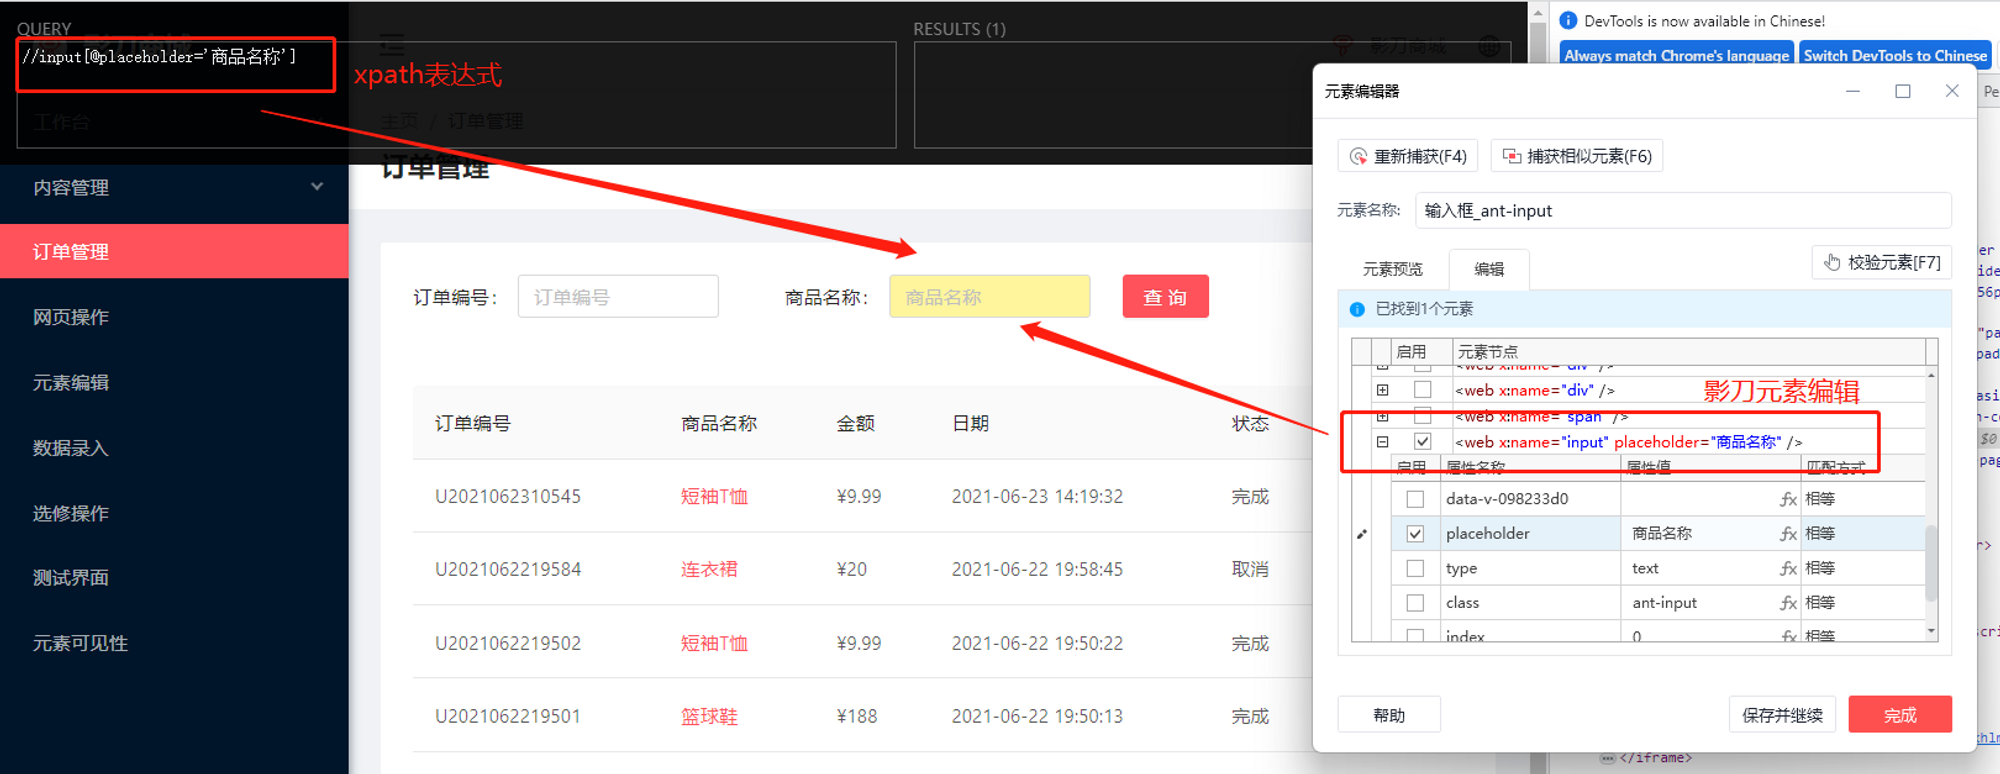This screenshot has width=2000, height=774.
Task: Open the 短袖T恤 link for order U2021062219502
Action: 714,643
